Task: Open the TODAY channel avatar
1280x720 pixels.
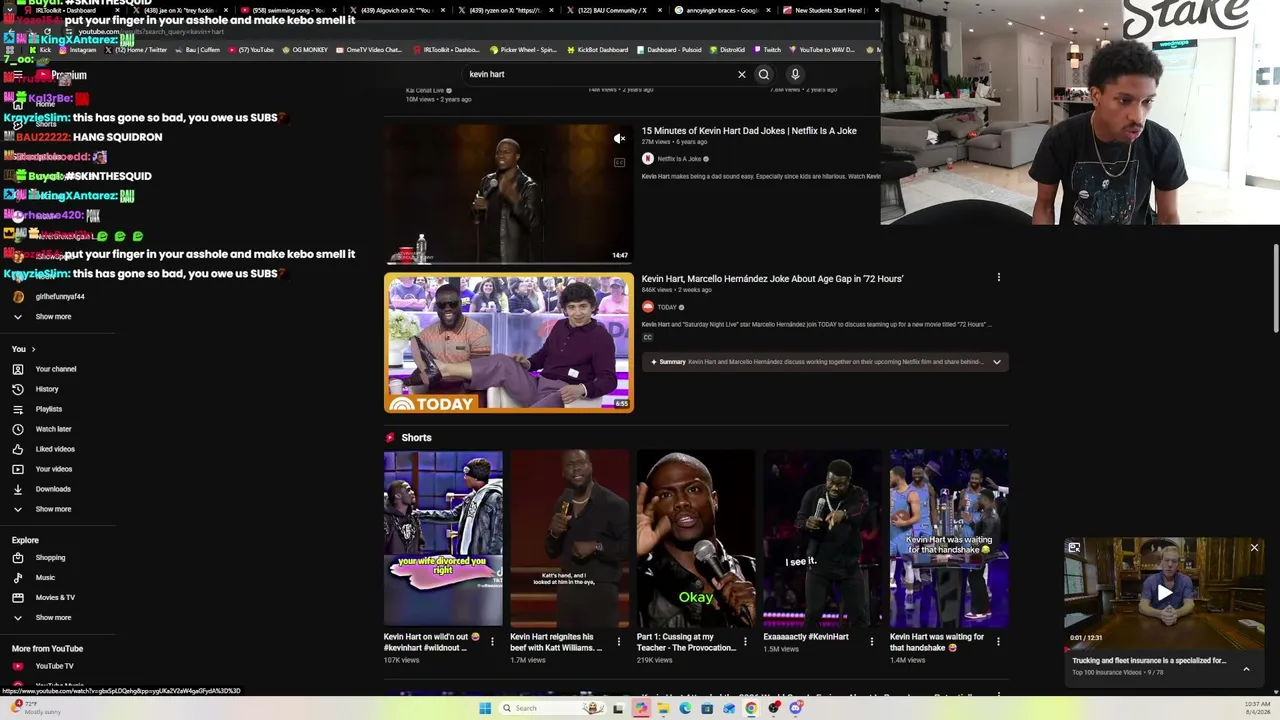Action: [x=648, y=307]
